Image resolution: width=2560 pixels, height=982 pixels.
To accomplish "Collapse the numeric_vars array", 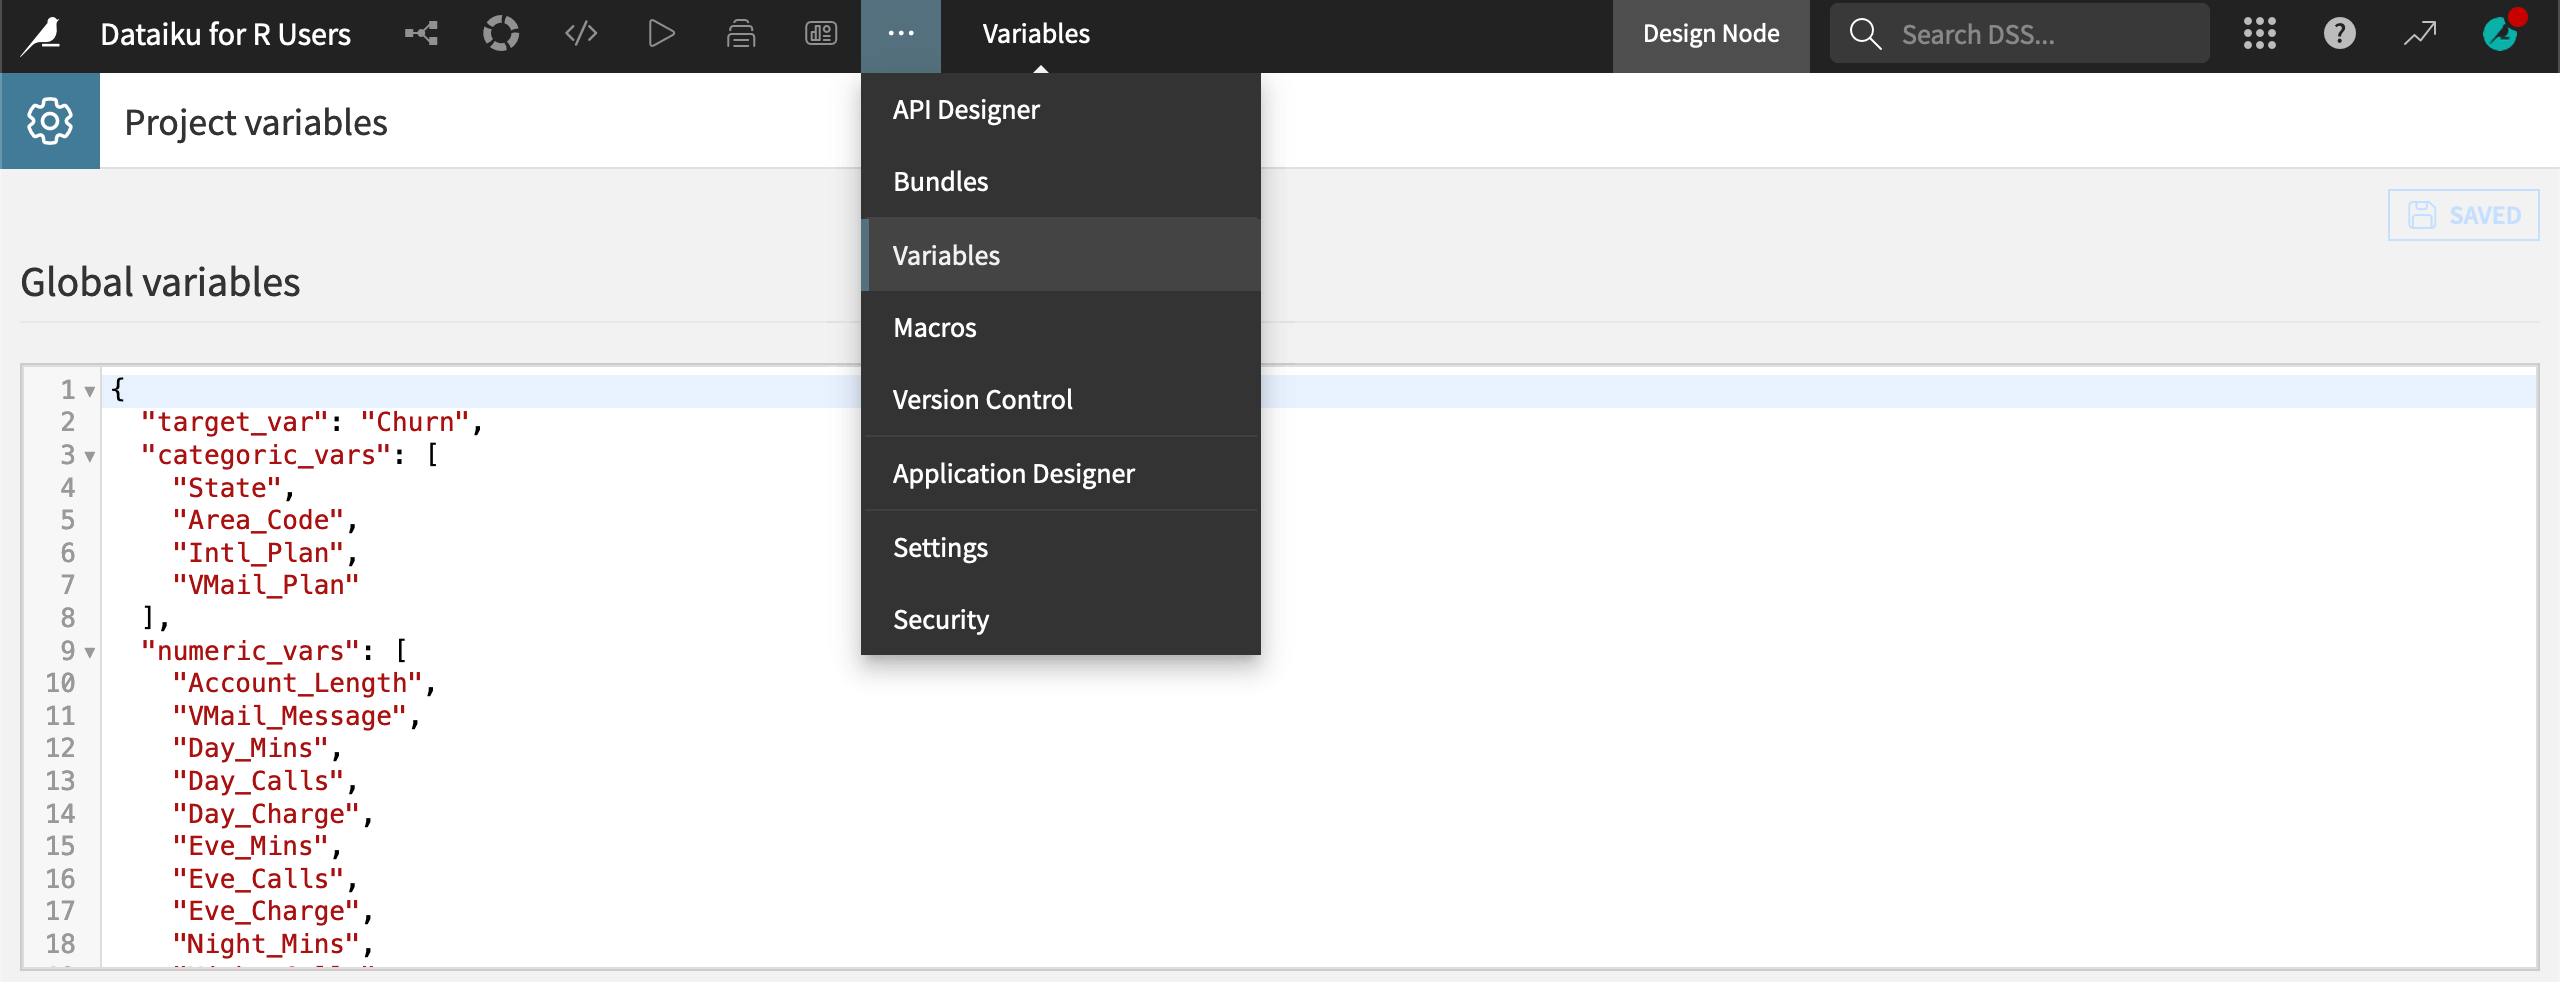I will click(x=90, y=652).
